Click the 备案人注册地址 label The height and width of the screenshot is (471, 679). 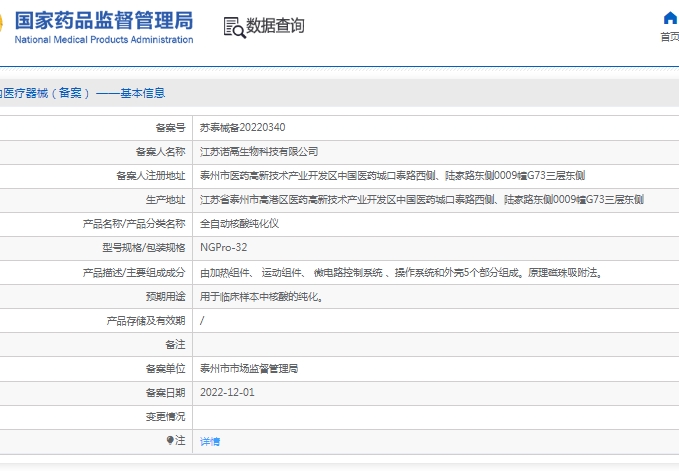coord(150,176)
